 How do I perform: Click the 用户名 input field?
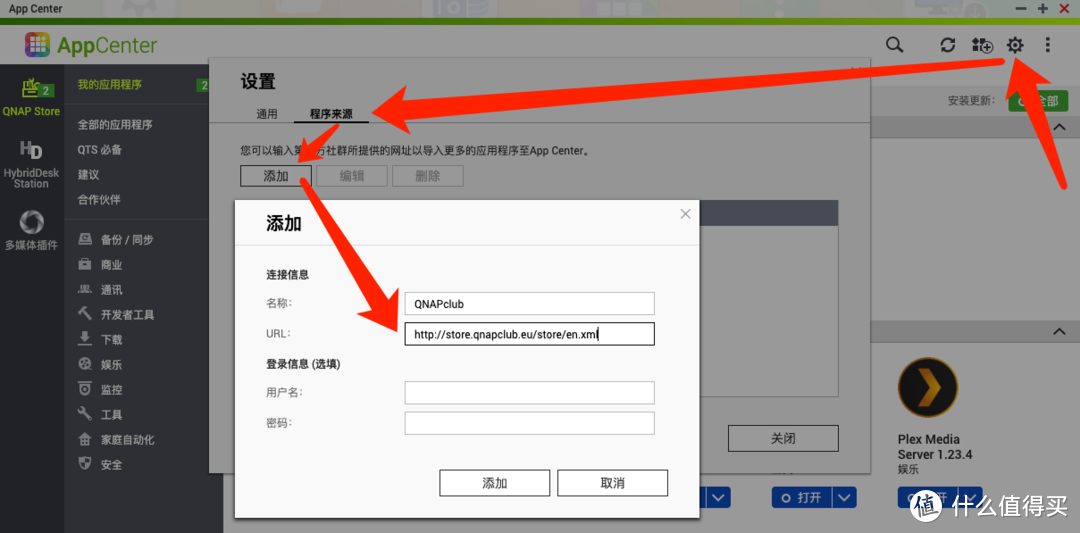530,393
